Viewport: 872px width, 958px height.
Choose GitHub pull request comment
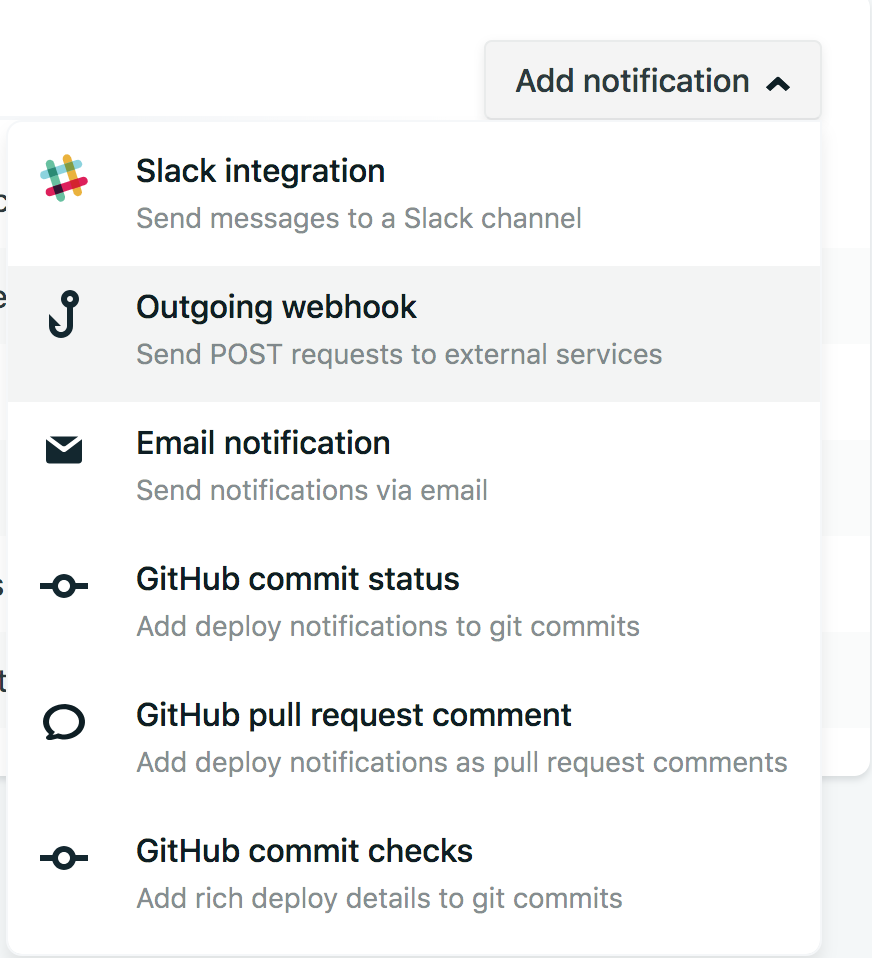pos(353,715)
